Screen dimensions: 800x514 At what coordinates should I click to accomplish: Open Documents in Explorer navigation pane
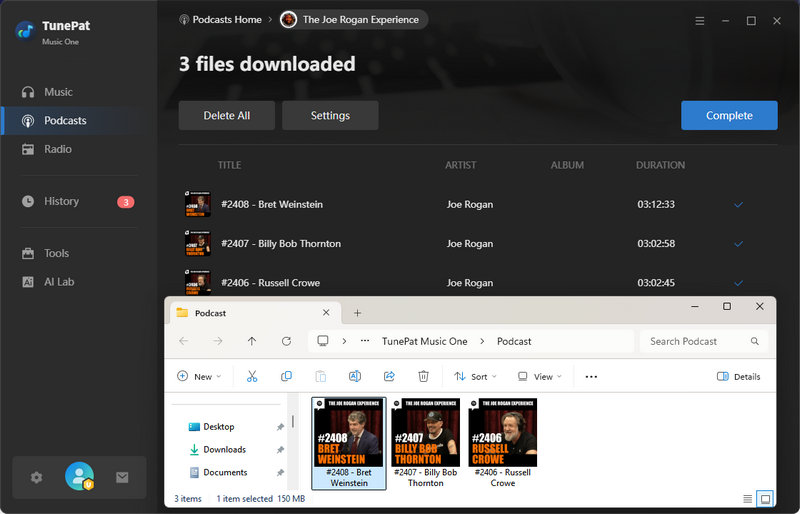(225, 472)
